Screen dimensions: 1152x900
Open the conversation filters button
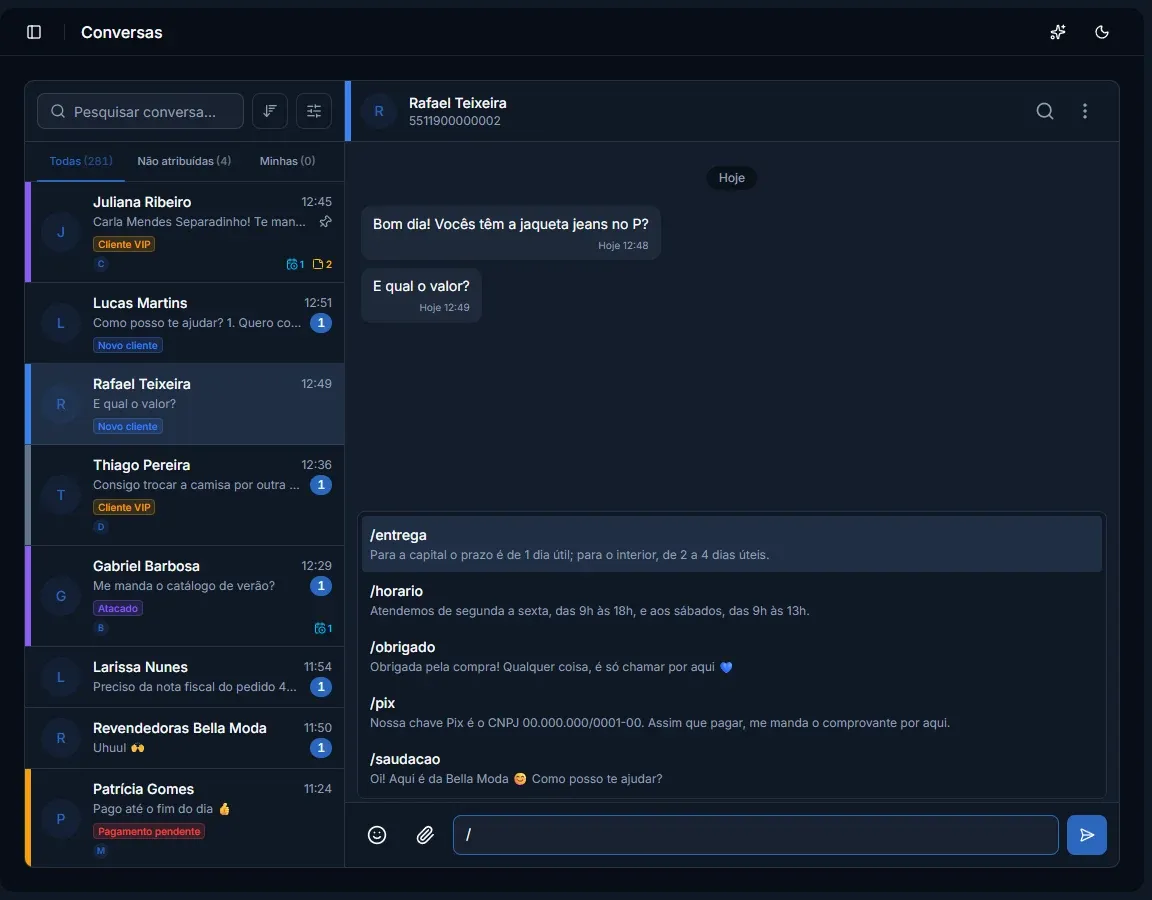pos(314,111)
